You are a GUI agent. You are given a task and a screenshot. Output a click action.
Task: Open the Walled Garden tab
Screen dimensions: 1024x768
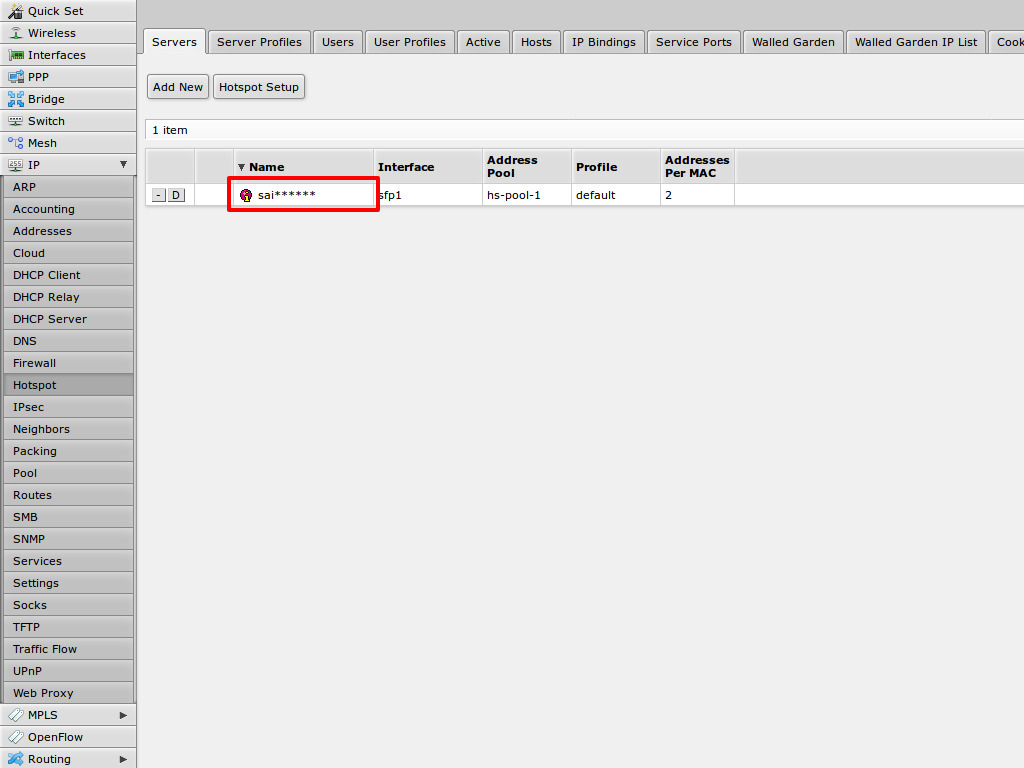pyautogui.click(x=793, y=42)
